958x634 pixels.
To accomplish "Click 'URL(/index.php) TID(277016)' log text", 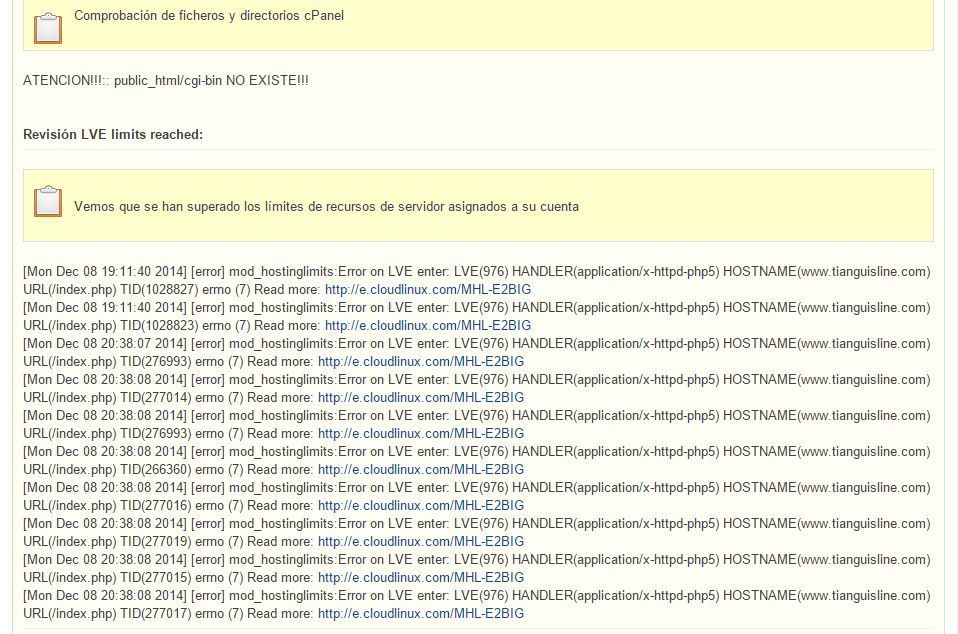I will (x=107, y=506).
